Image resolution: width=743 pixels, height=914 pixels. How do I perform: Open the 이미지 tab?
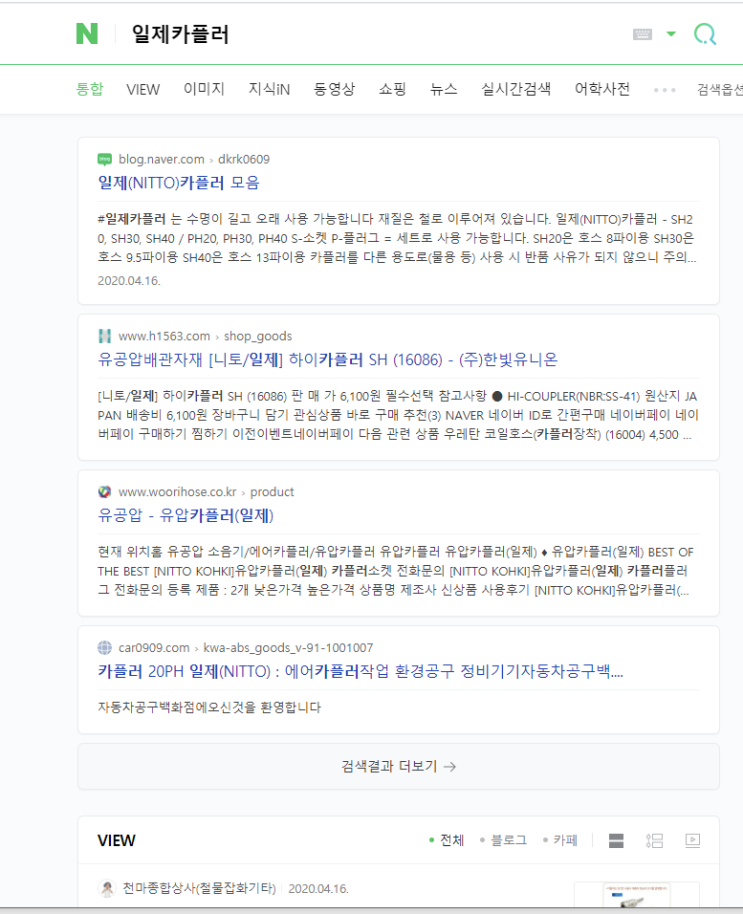pos(204,89)
